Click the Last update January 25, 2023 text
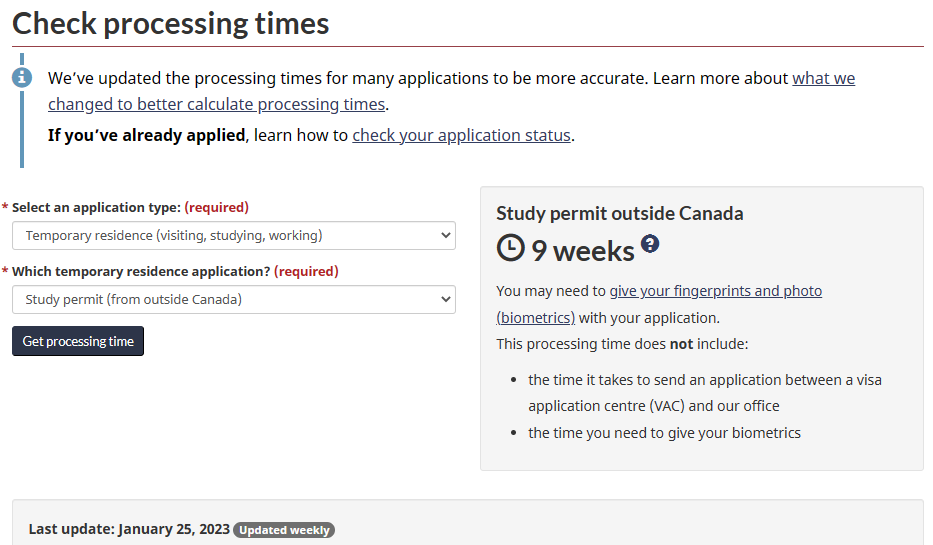The width and height of the screenshot is (933, 545). 129,529
